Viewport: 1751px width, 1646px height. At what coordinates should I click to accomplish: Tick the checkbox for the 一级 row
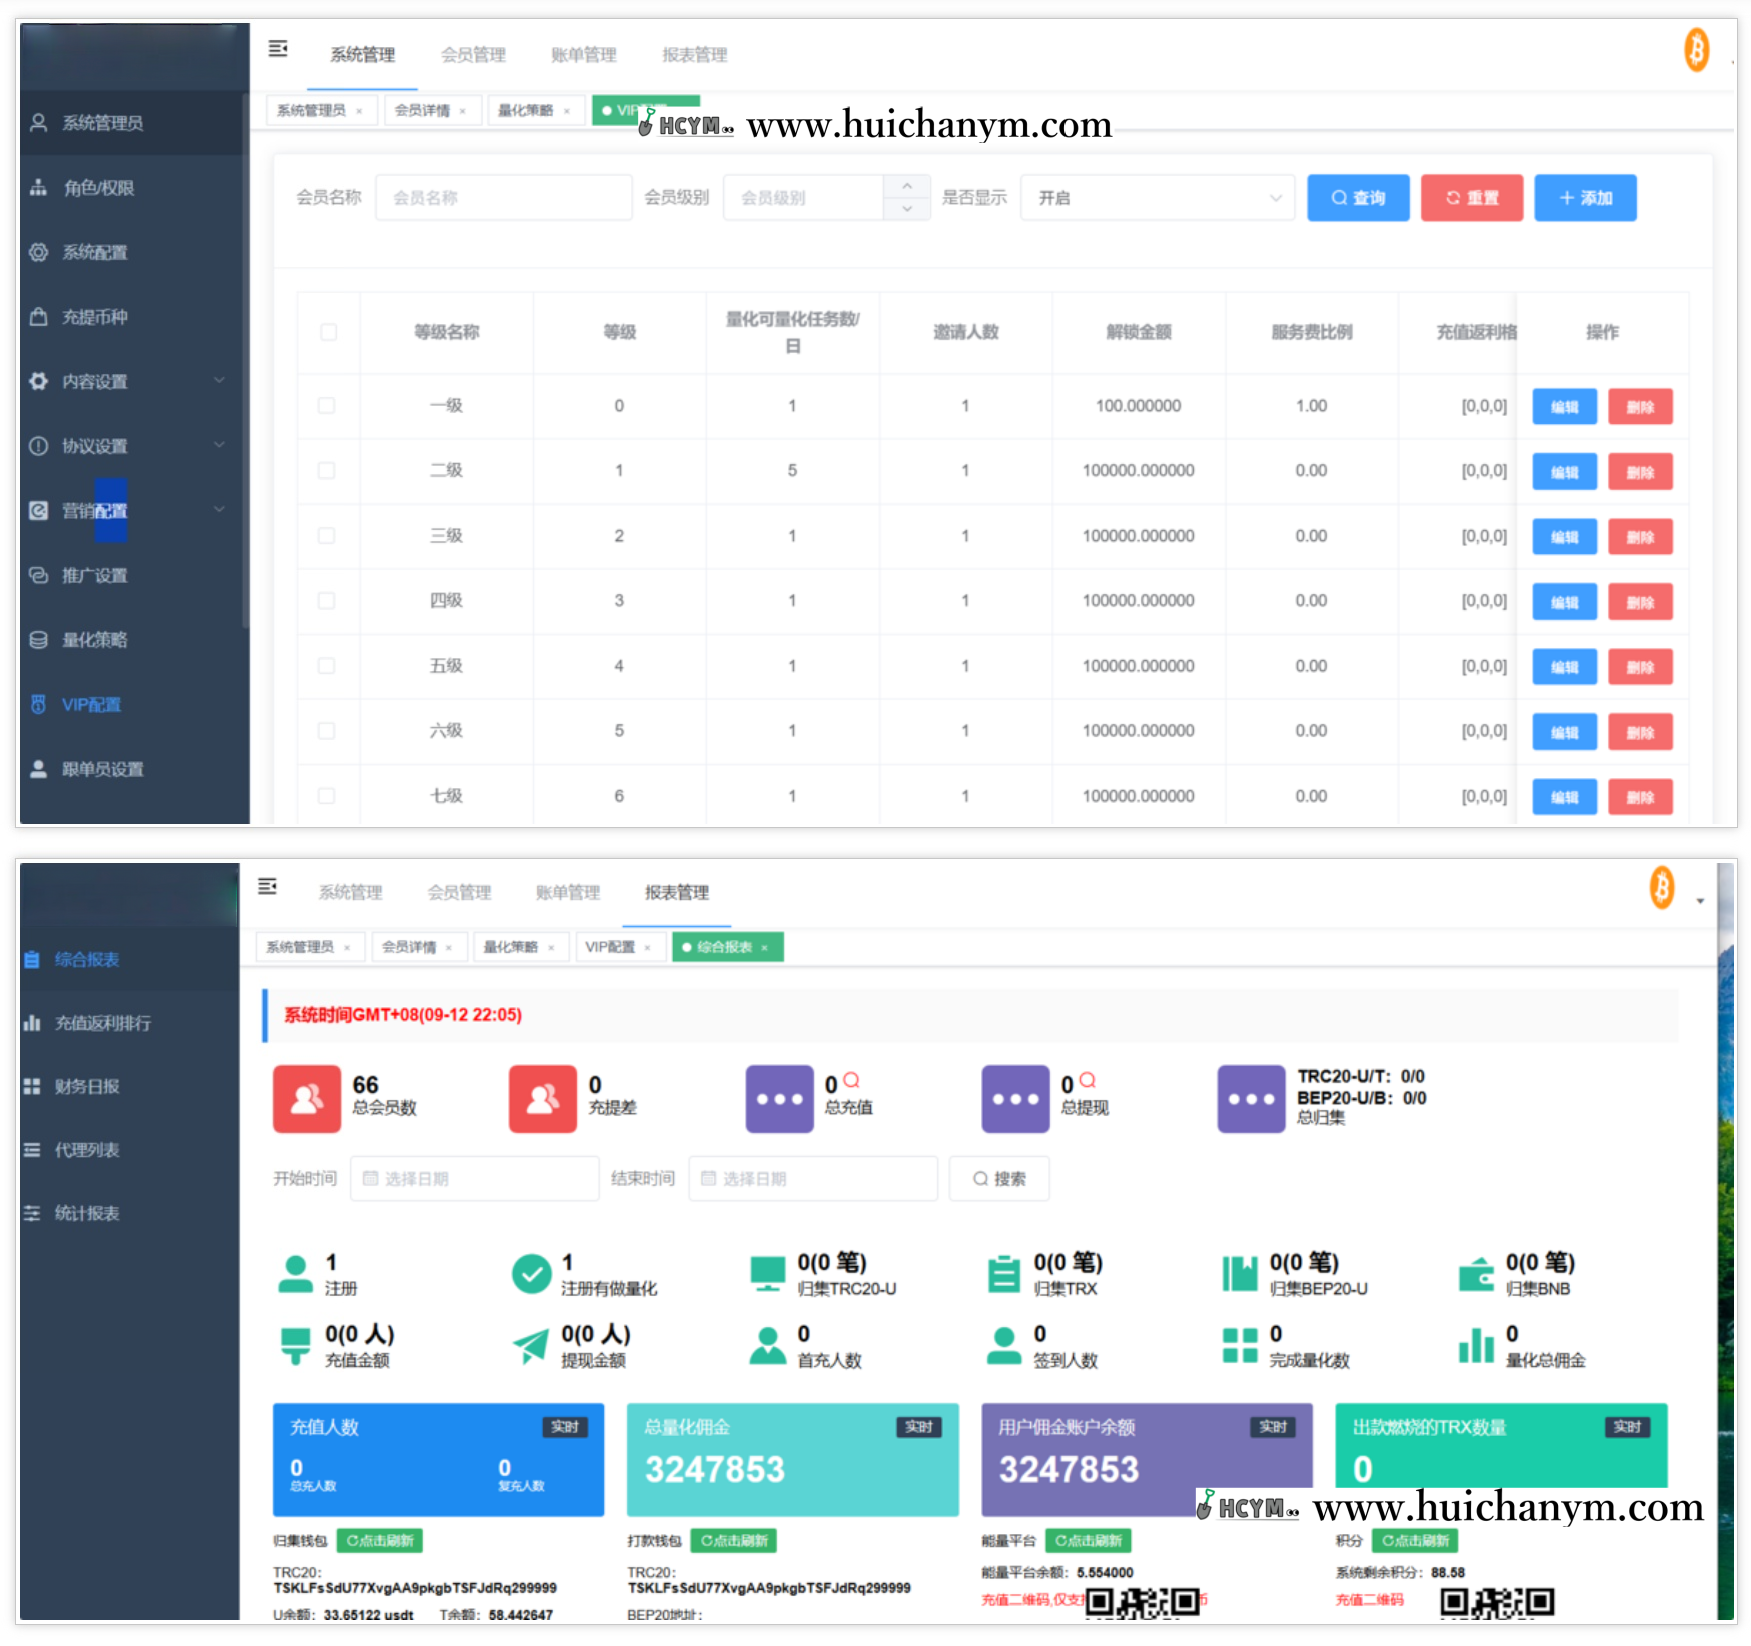(327, 406)
